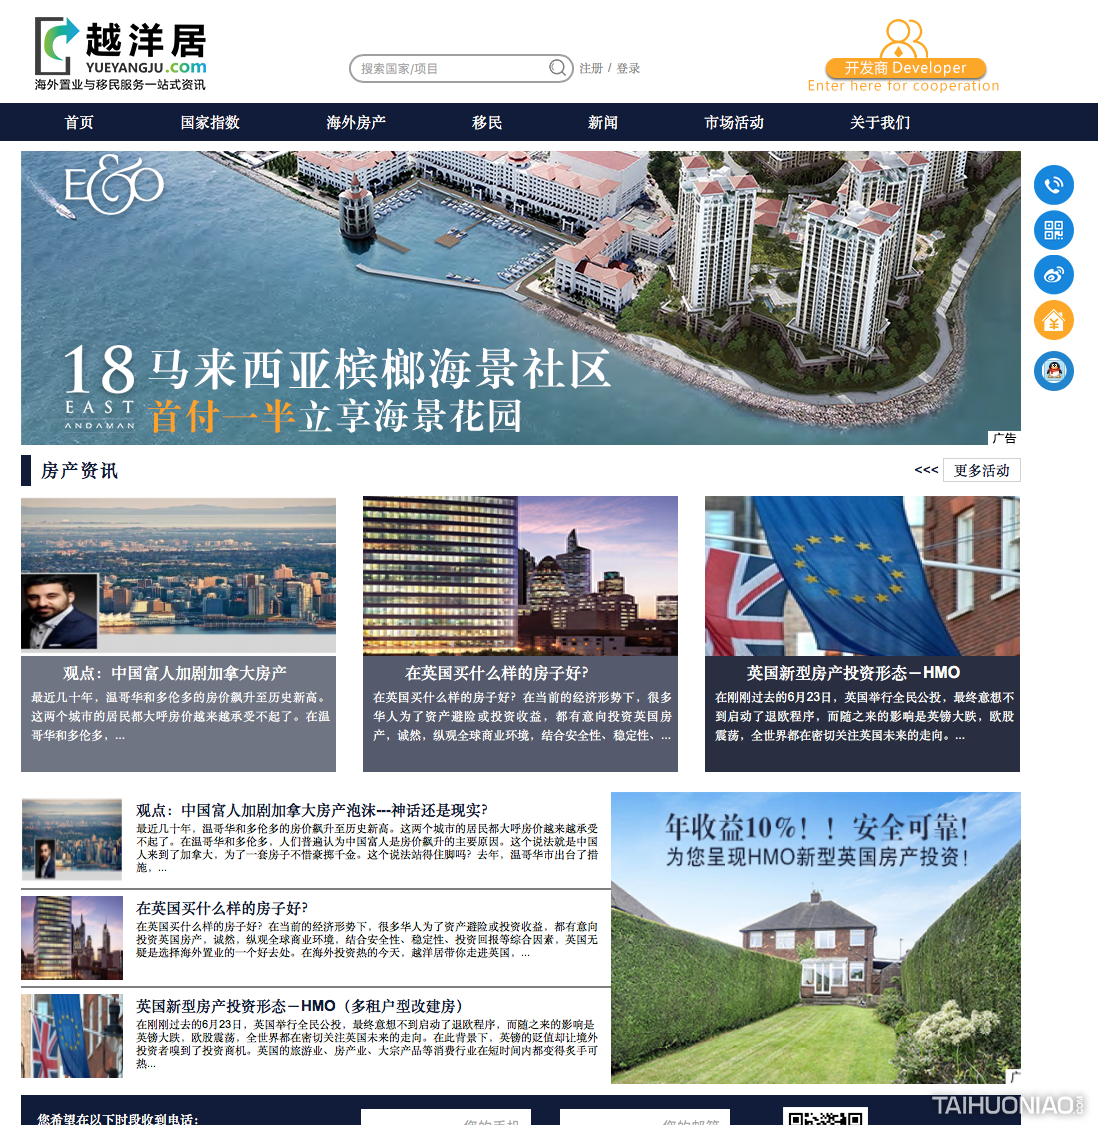This screenshot has height=1125, width=1098.
Task: Click the 搜索国家/项目 search field
Action: pyautogui.click(x=450, y=68)
